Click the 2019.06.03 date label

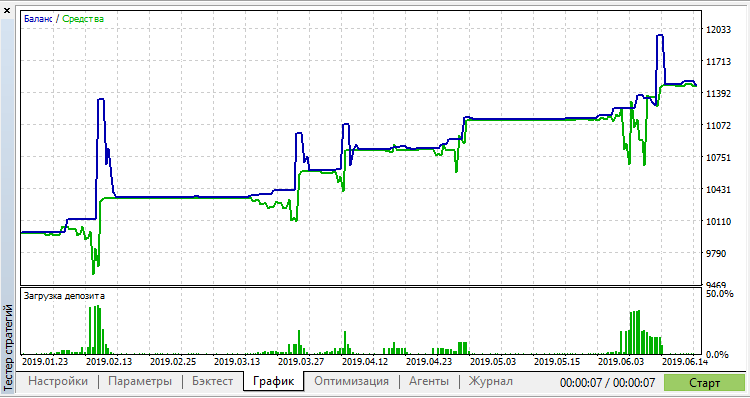(x=621, y=361)
